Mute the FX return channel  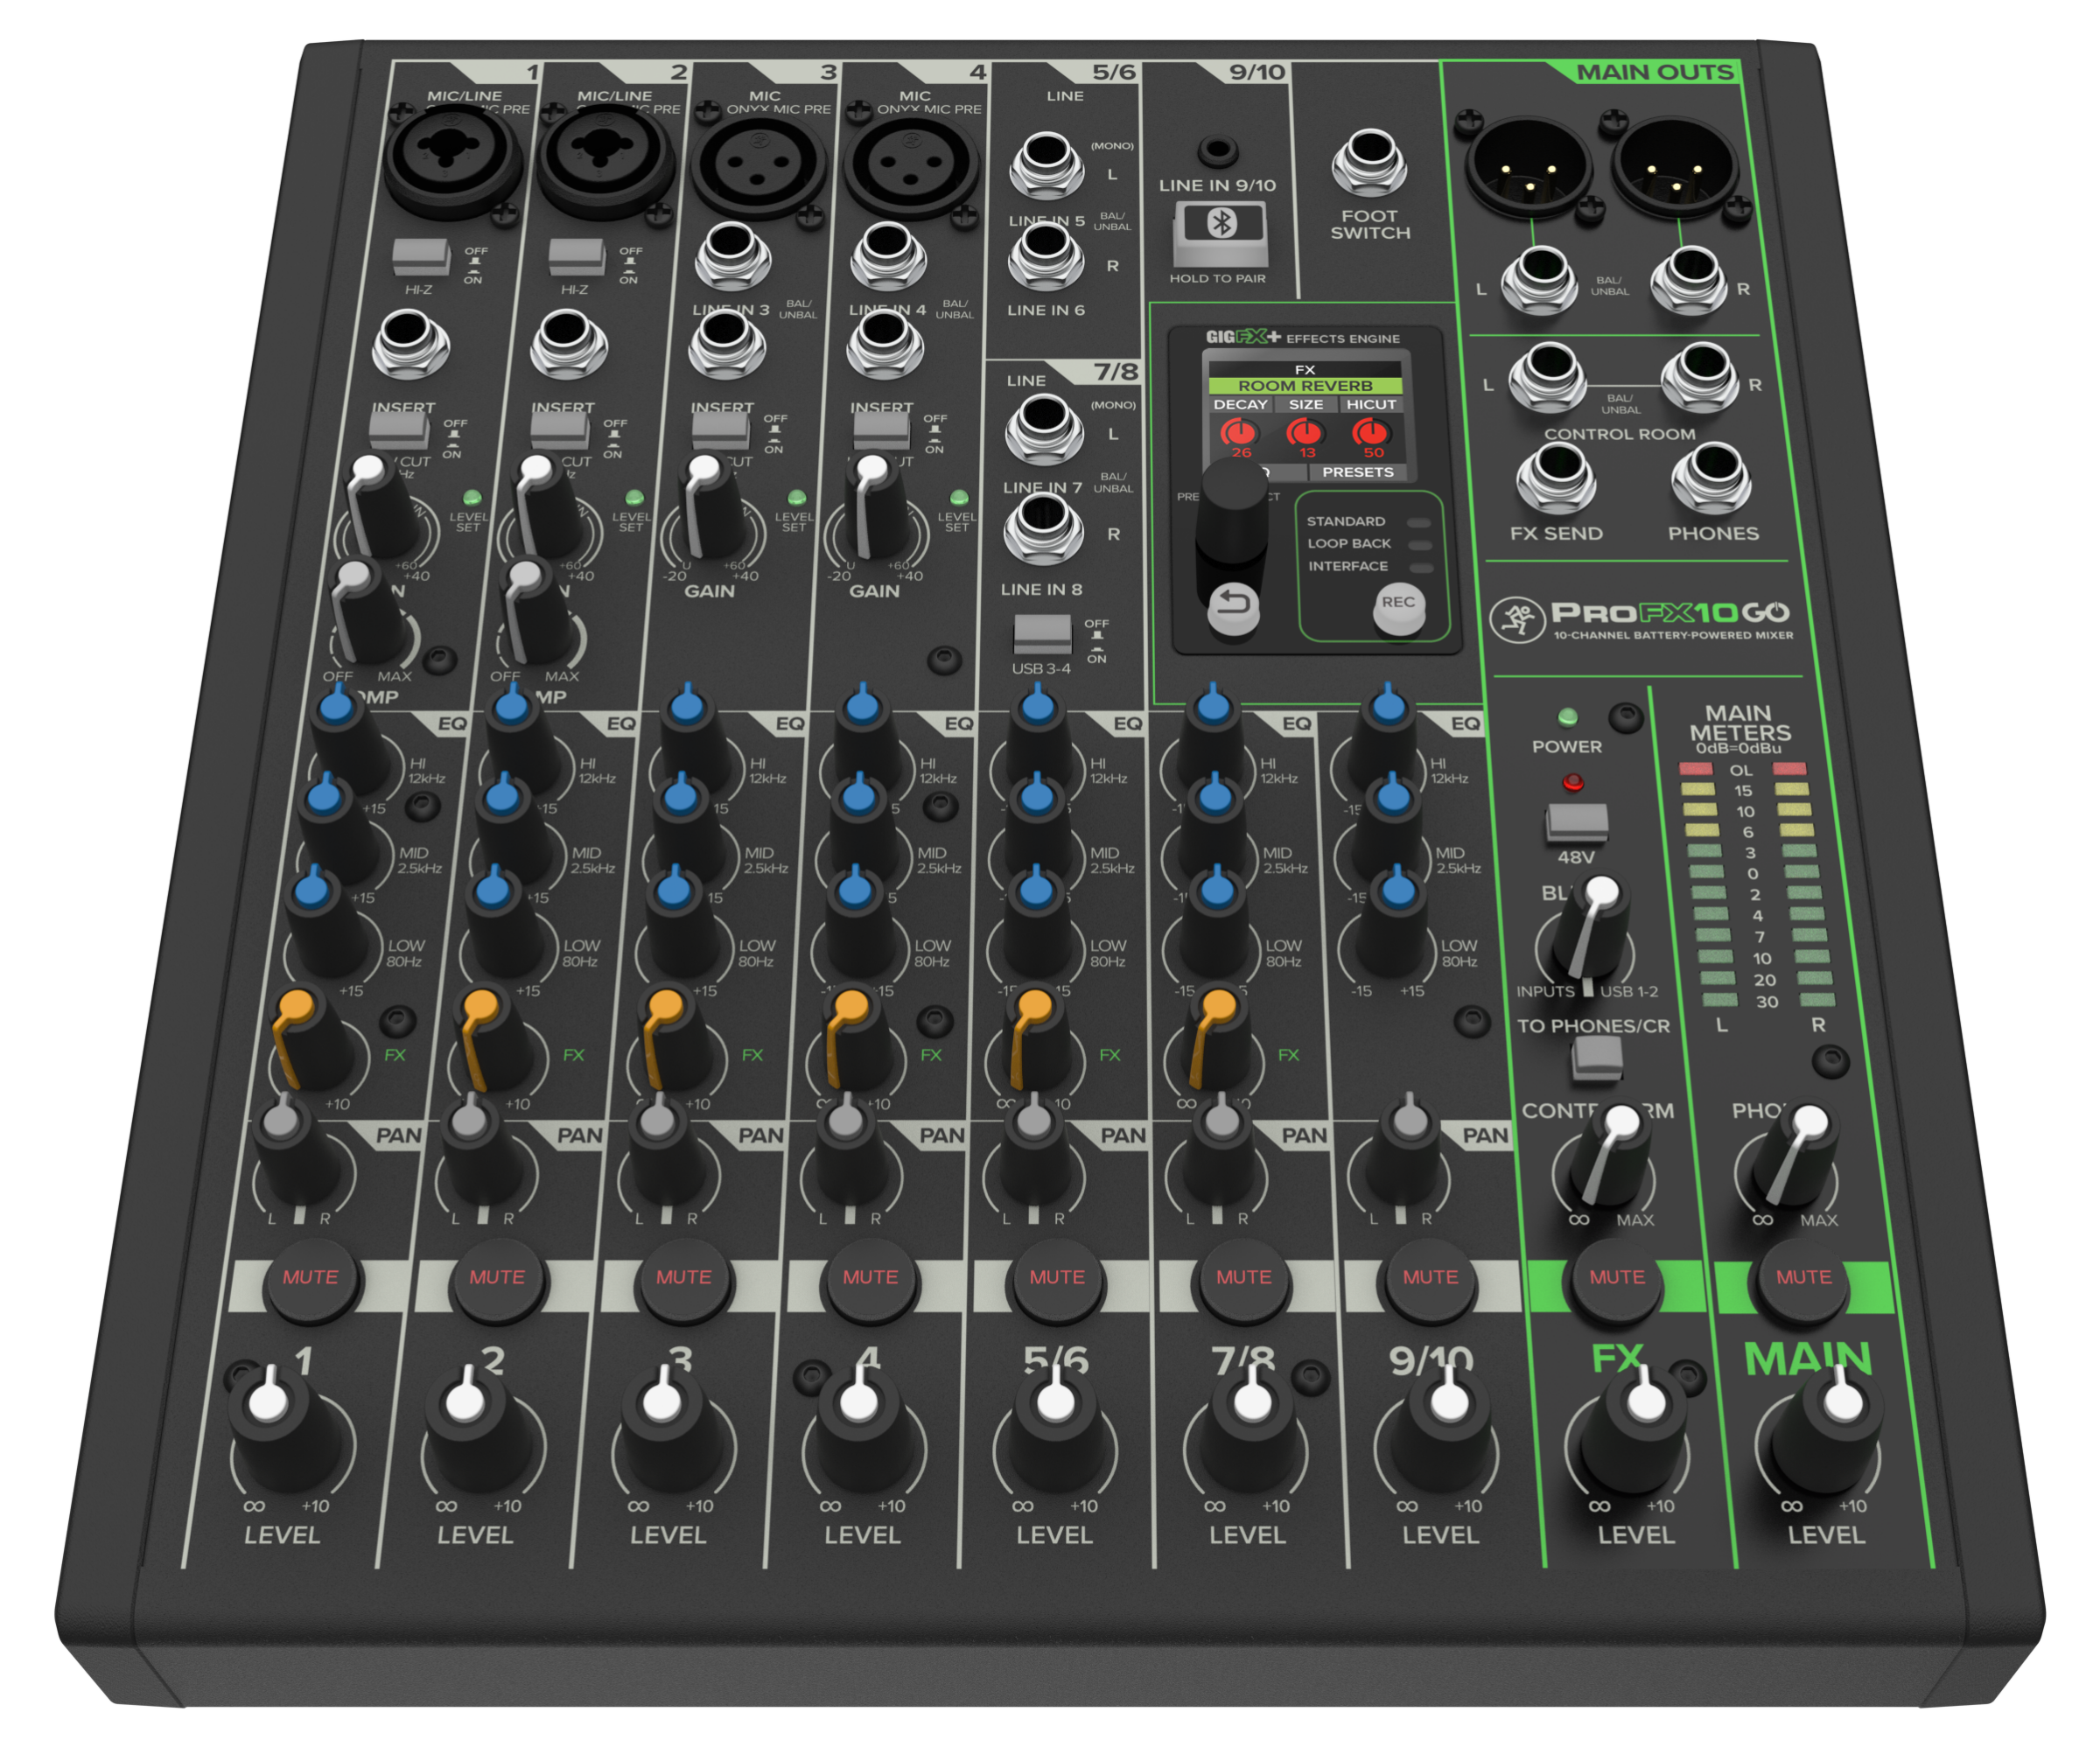[1617, 1278]
